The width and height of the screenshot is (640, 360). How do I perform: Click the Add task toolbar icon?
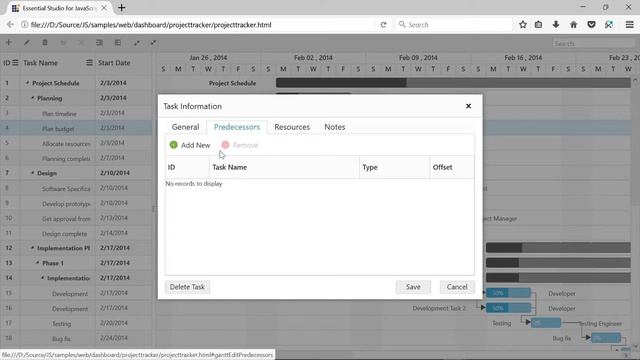pyautogui.click(x=9, y=42)
